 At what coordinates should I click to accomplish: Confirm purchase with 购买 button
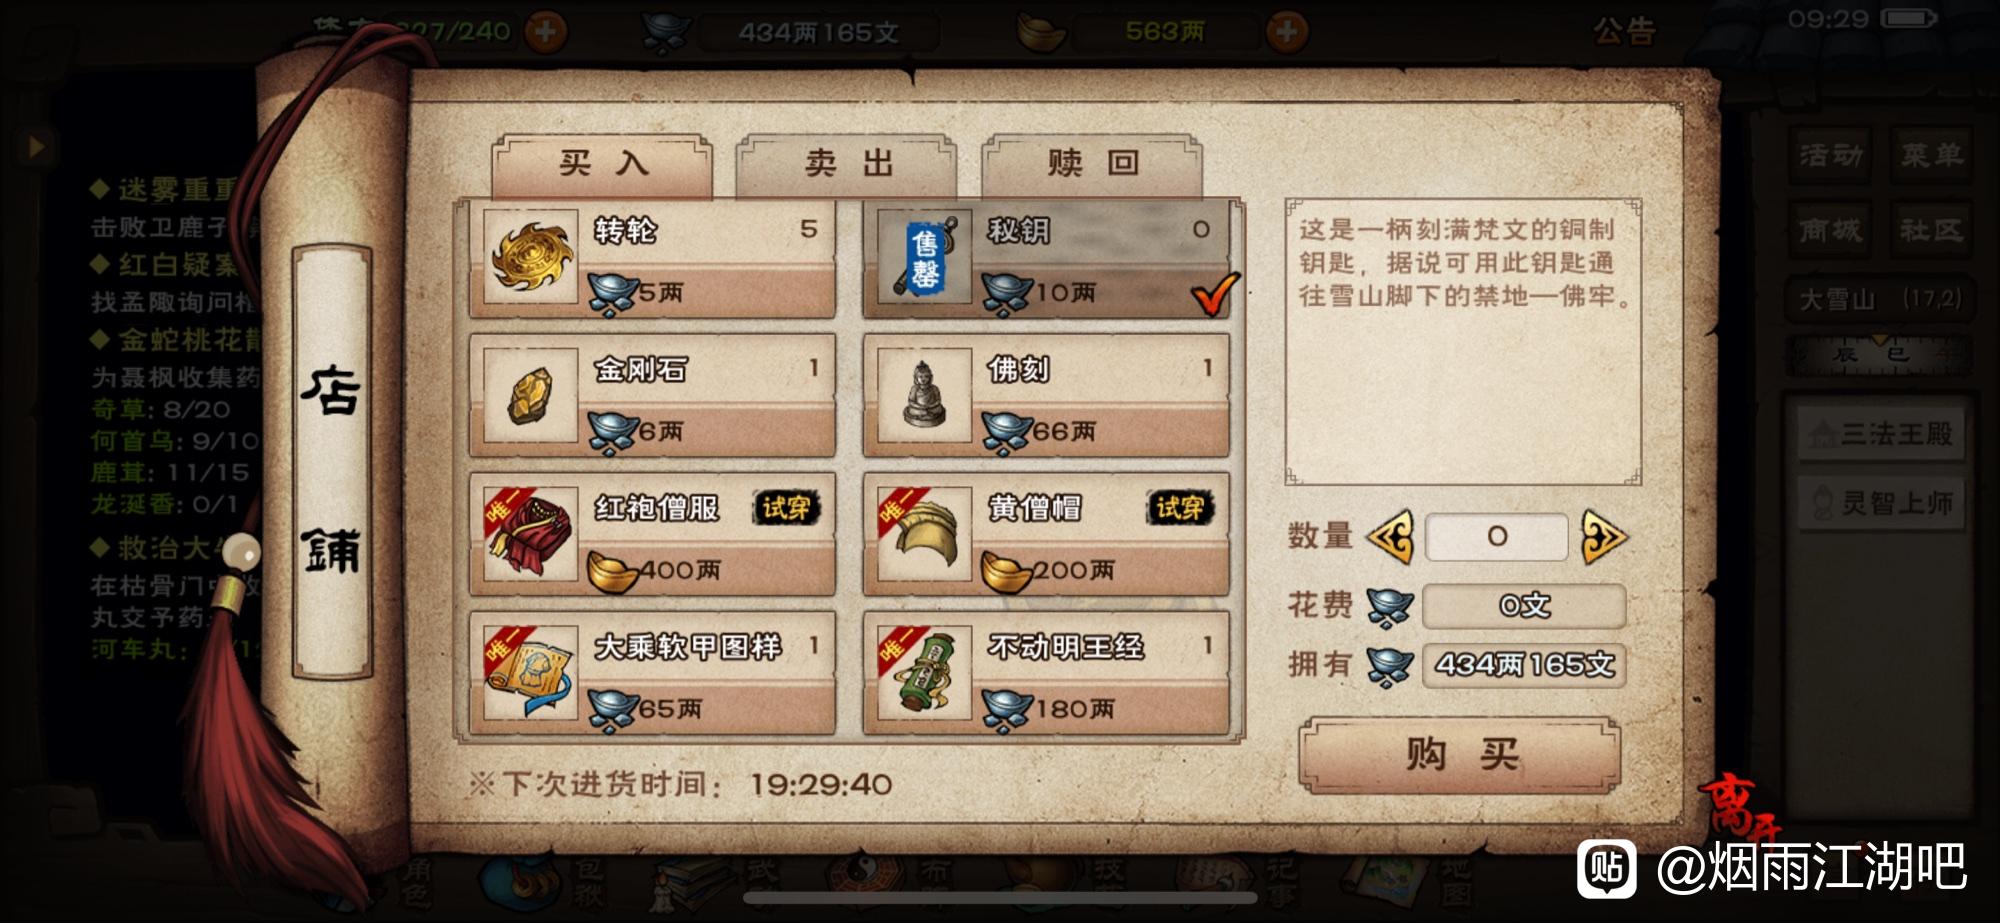point(1460,755)
